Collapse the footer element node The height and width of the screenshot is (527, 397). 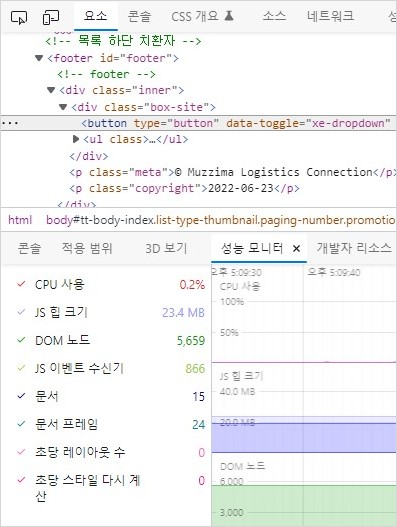pos(39,58)
